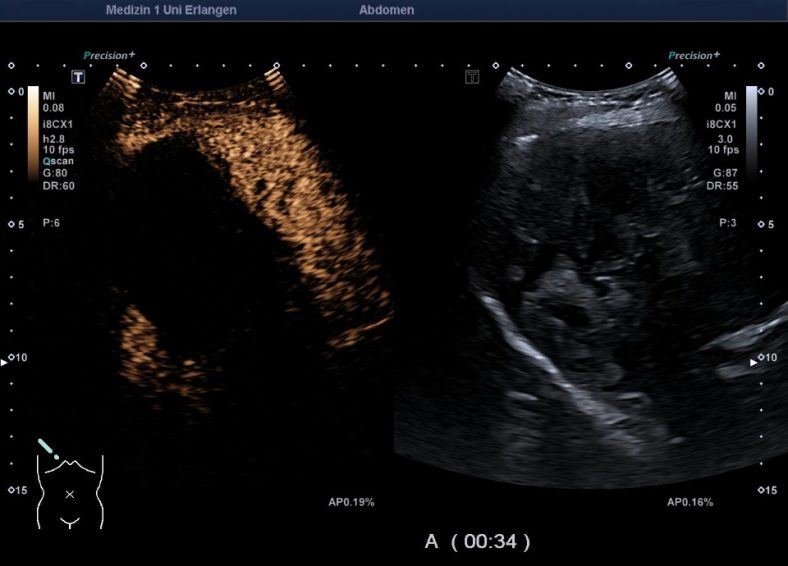Click the G:87 gain value on right

725,173
